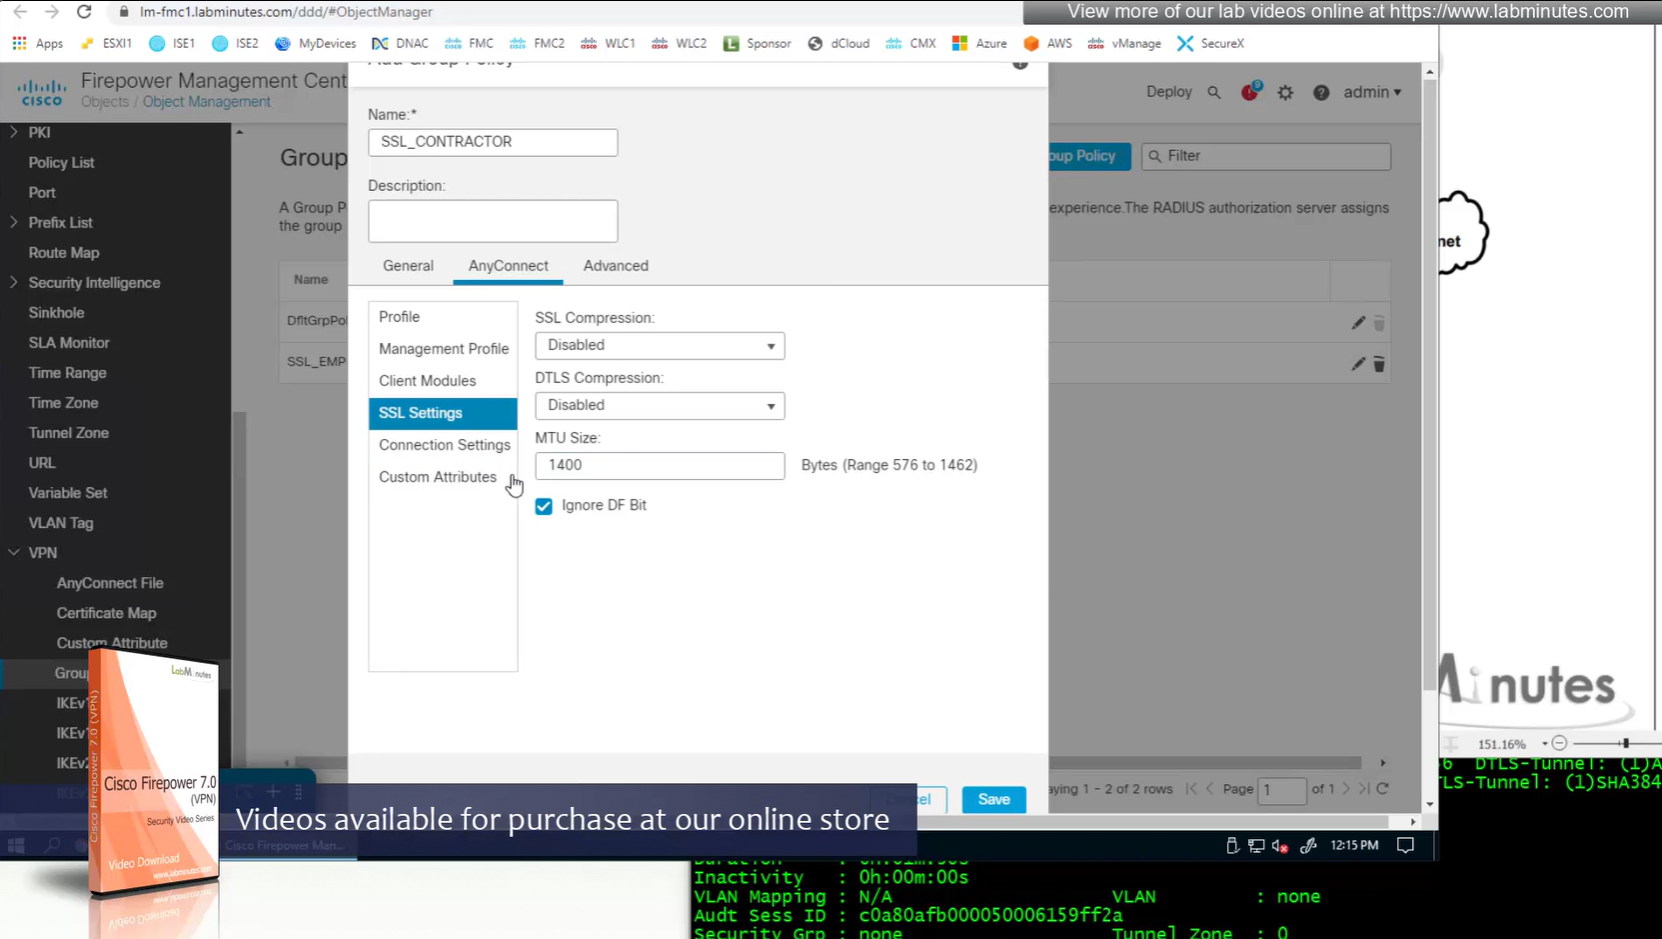
Task: Uncheck the Ignore DF Bit checkbox
Action: [544, 506]
